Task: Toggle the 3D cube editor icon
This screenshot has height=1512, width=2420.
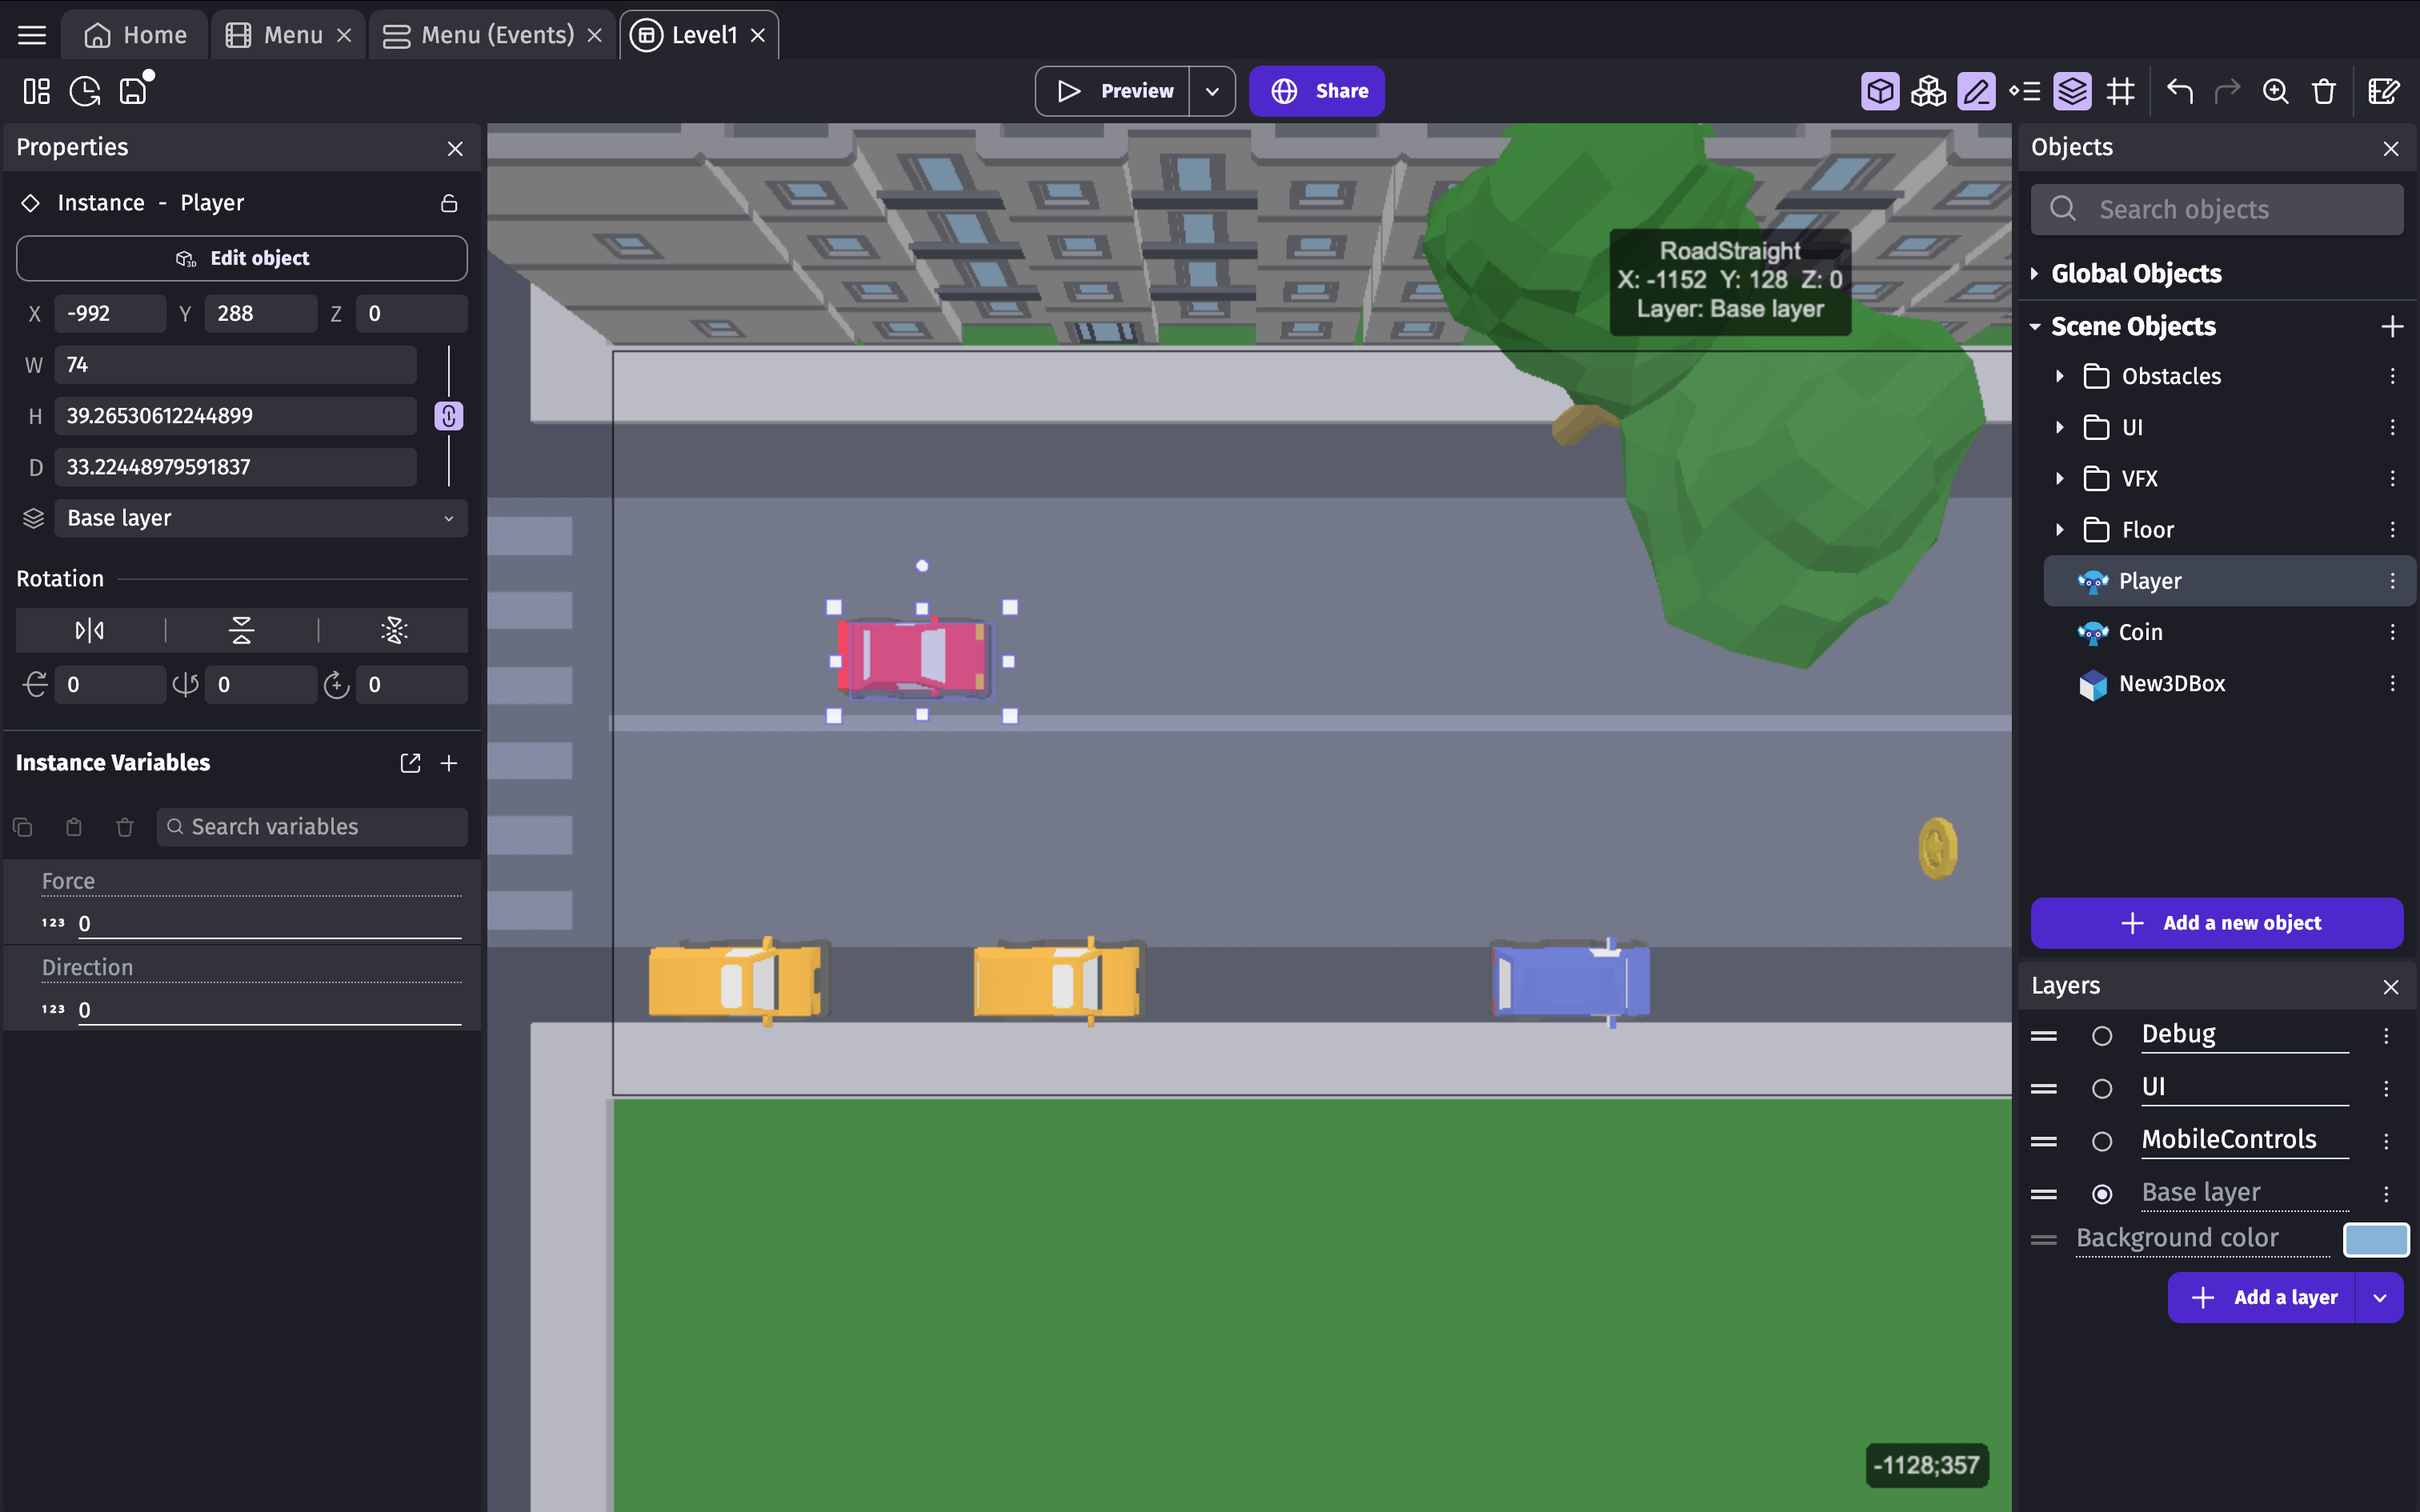Action: pyautogui.click(x=1880, y=91)
